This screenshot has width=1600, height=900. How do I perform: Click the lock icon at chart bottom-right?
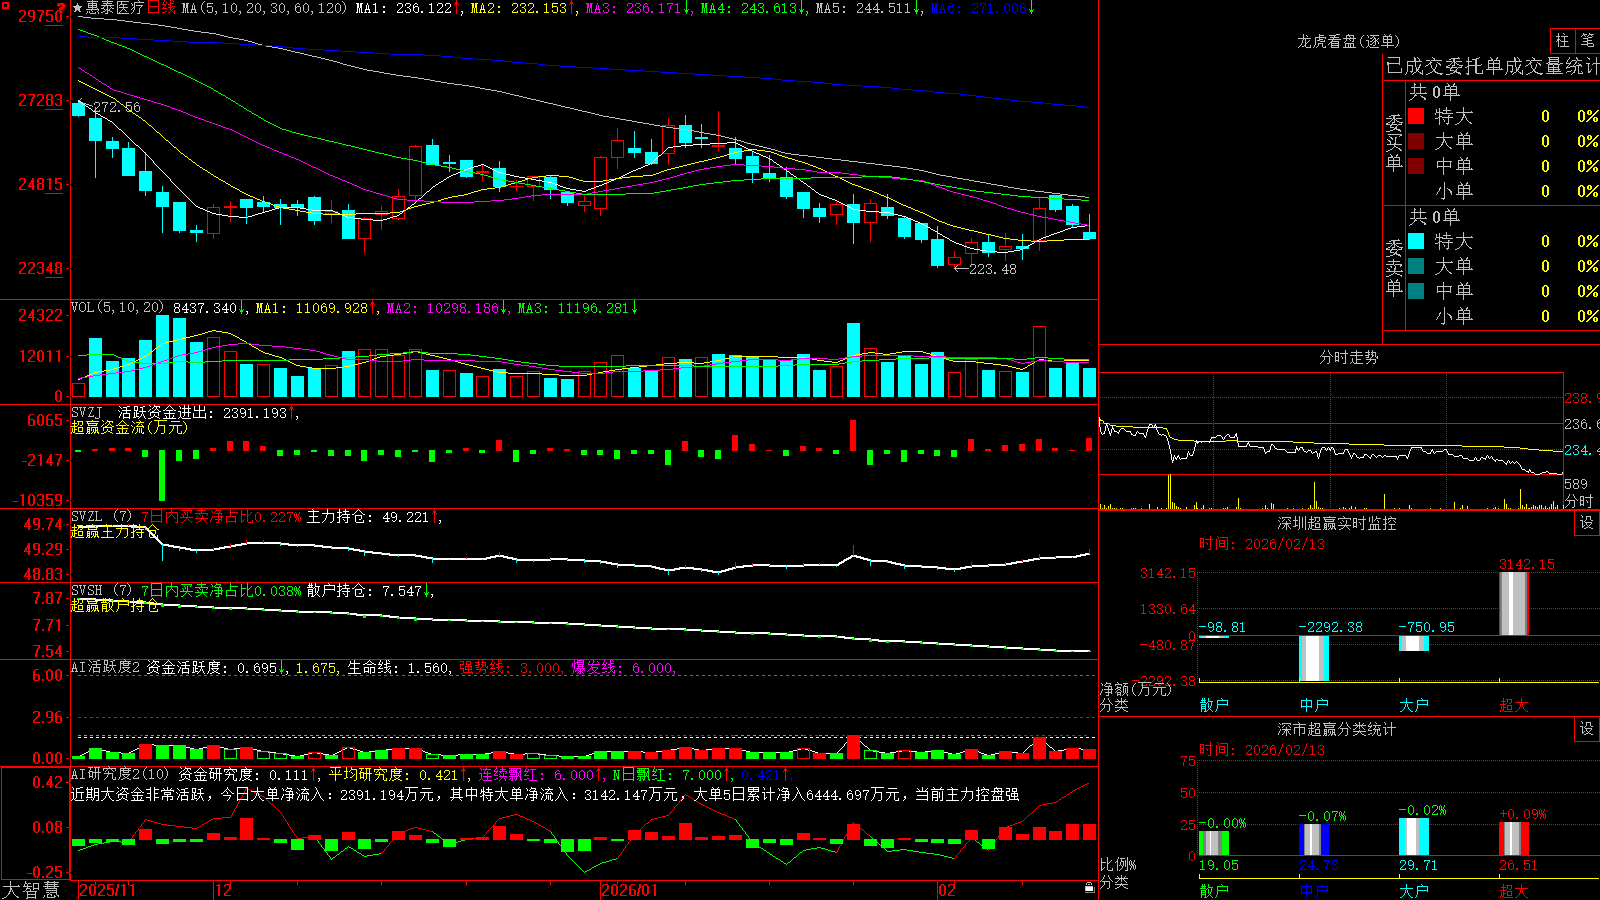[1090, 888]
